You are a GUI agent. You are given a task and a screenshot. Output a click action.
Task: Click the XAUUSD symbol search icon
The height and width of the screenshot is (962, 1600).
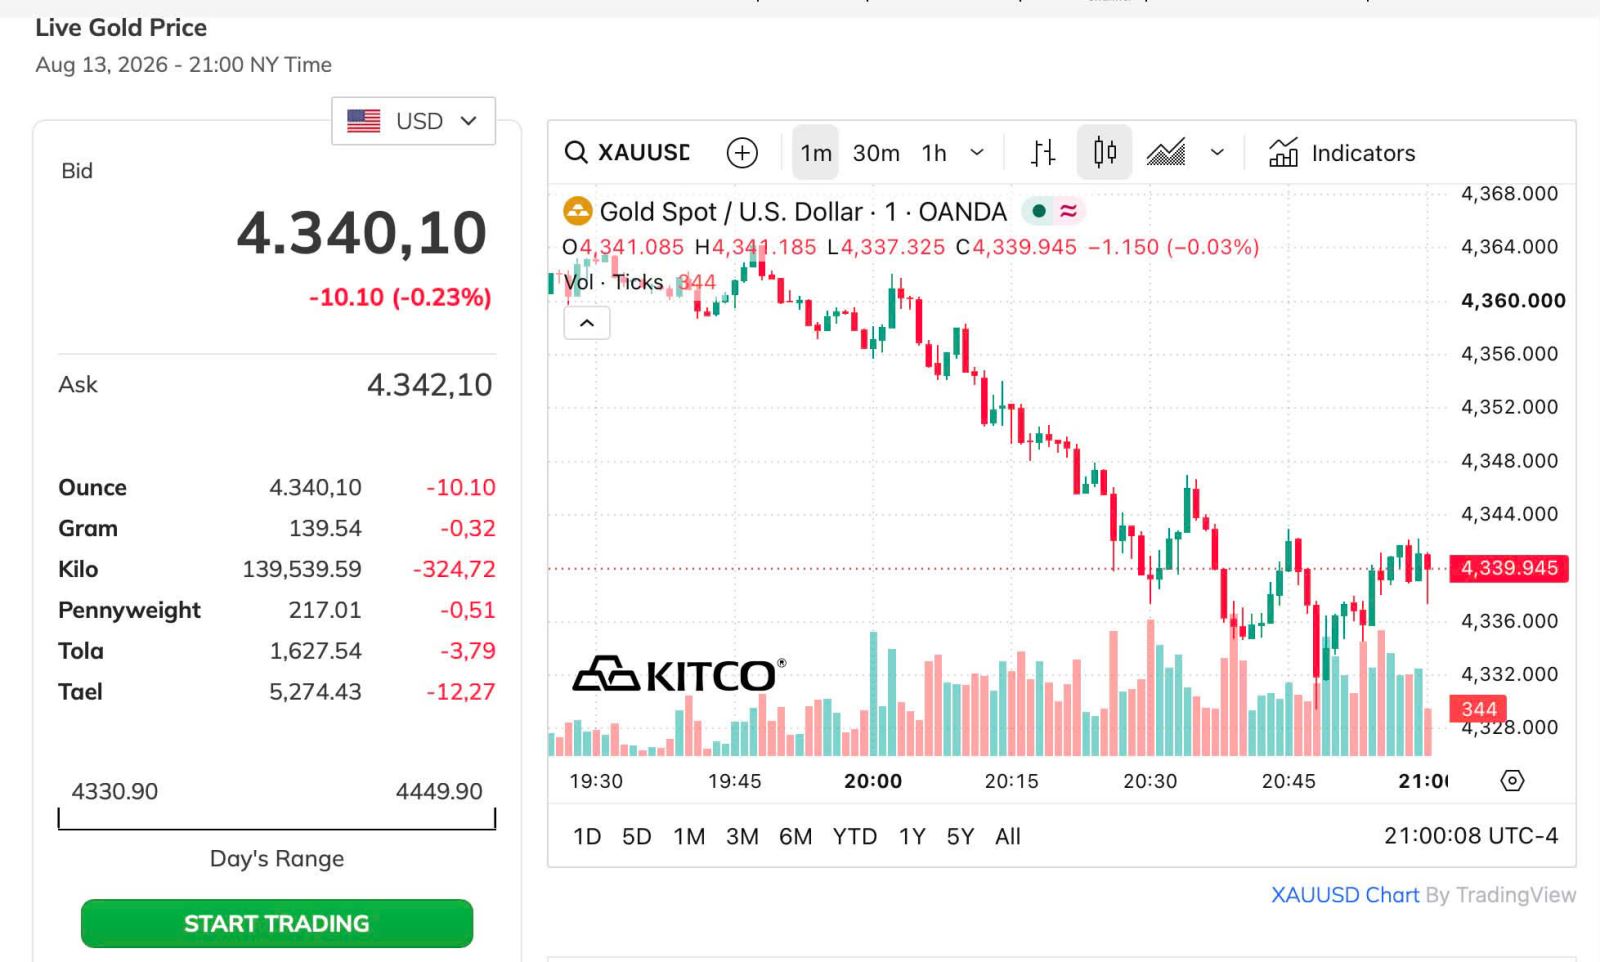[x=576, y=153]
